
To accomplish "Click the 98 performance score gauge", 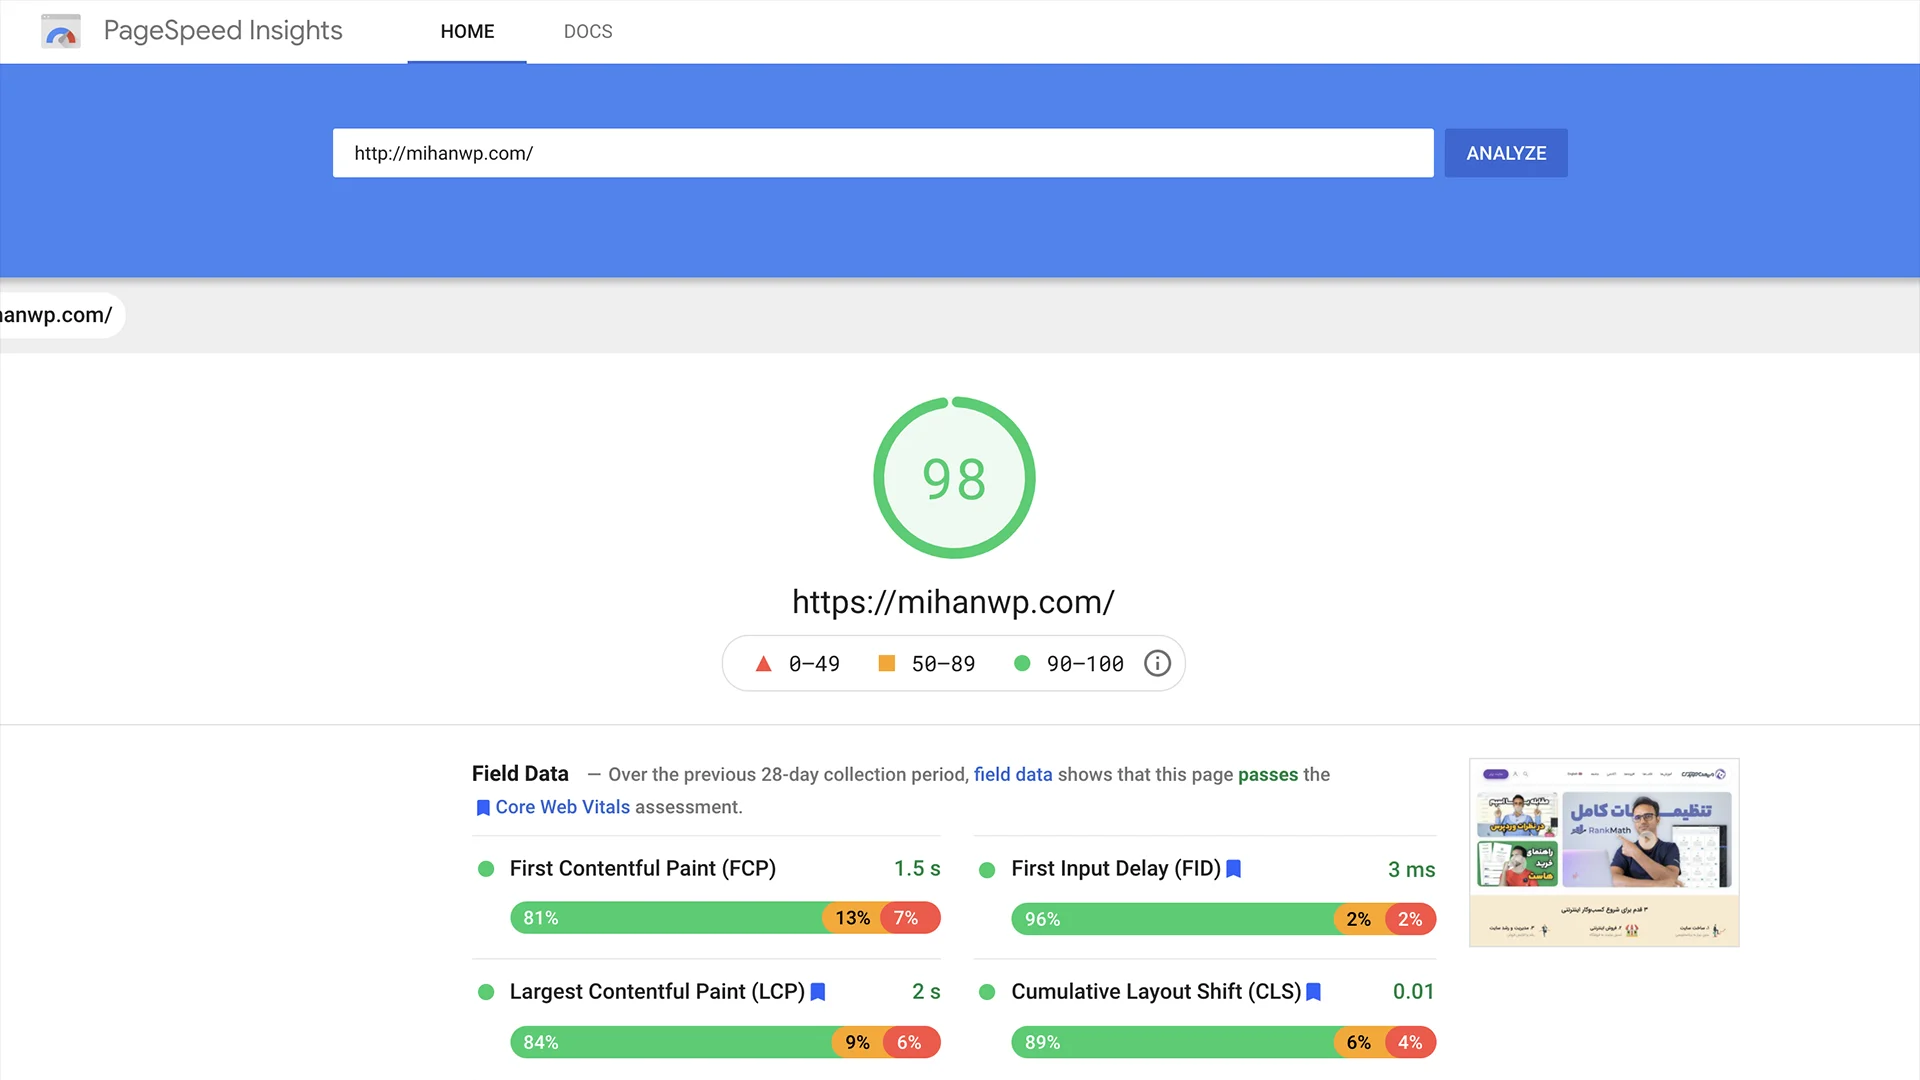I will (954, 478).
